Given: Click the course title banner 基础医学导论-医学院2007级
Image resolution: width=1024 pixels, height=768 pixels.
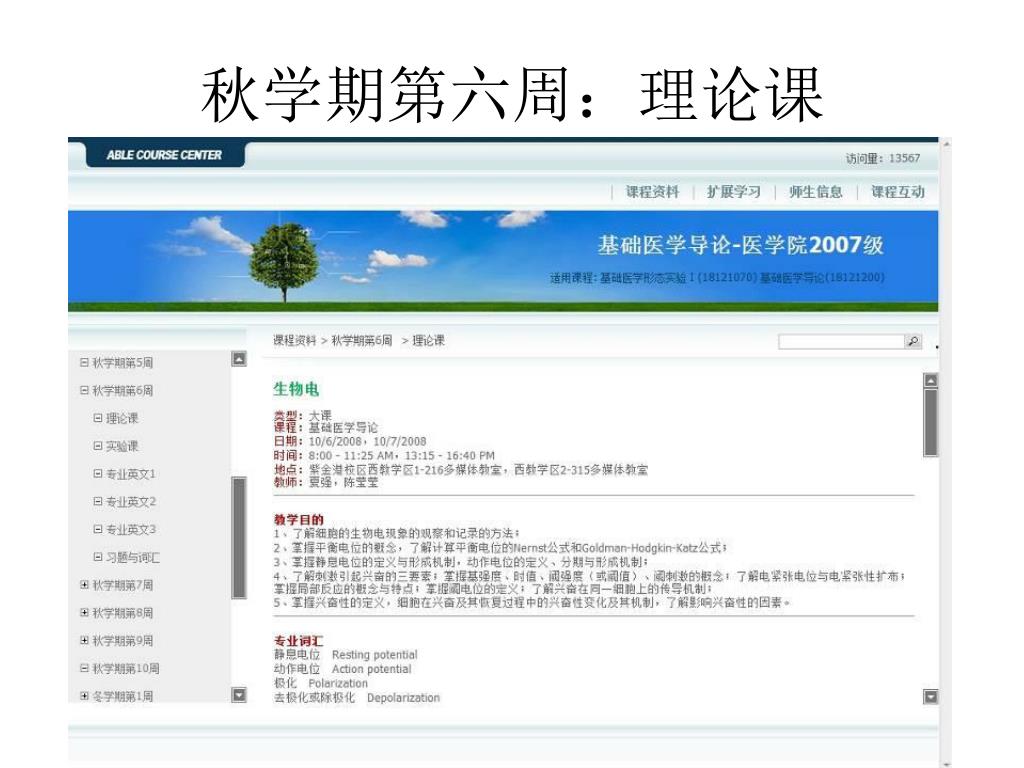Looking at the screenshot, I should click(x=741, y=245).
